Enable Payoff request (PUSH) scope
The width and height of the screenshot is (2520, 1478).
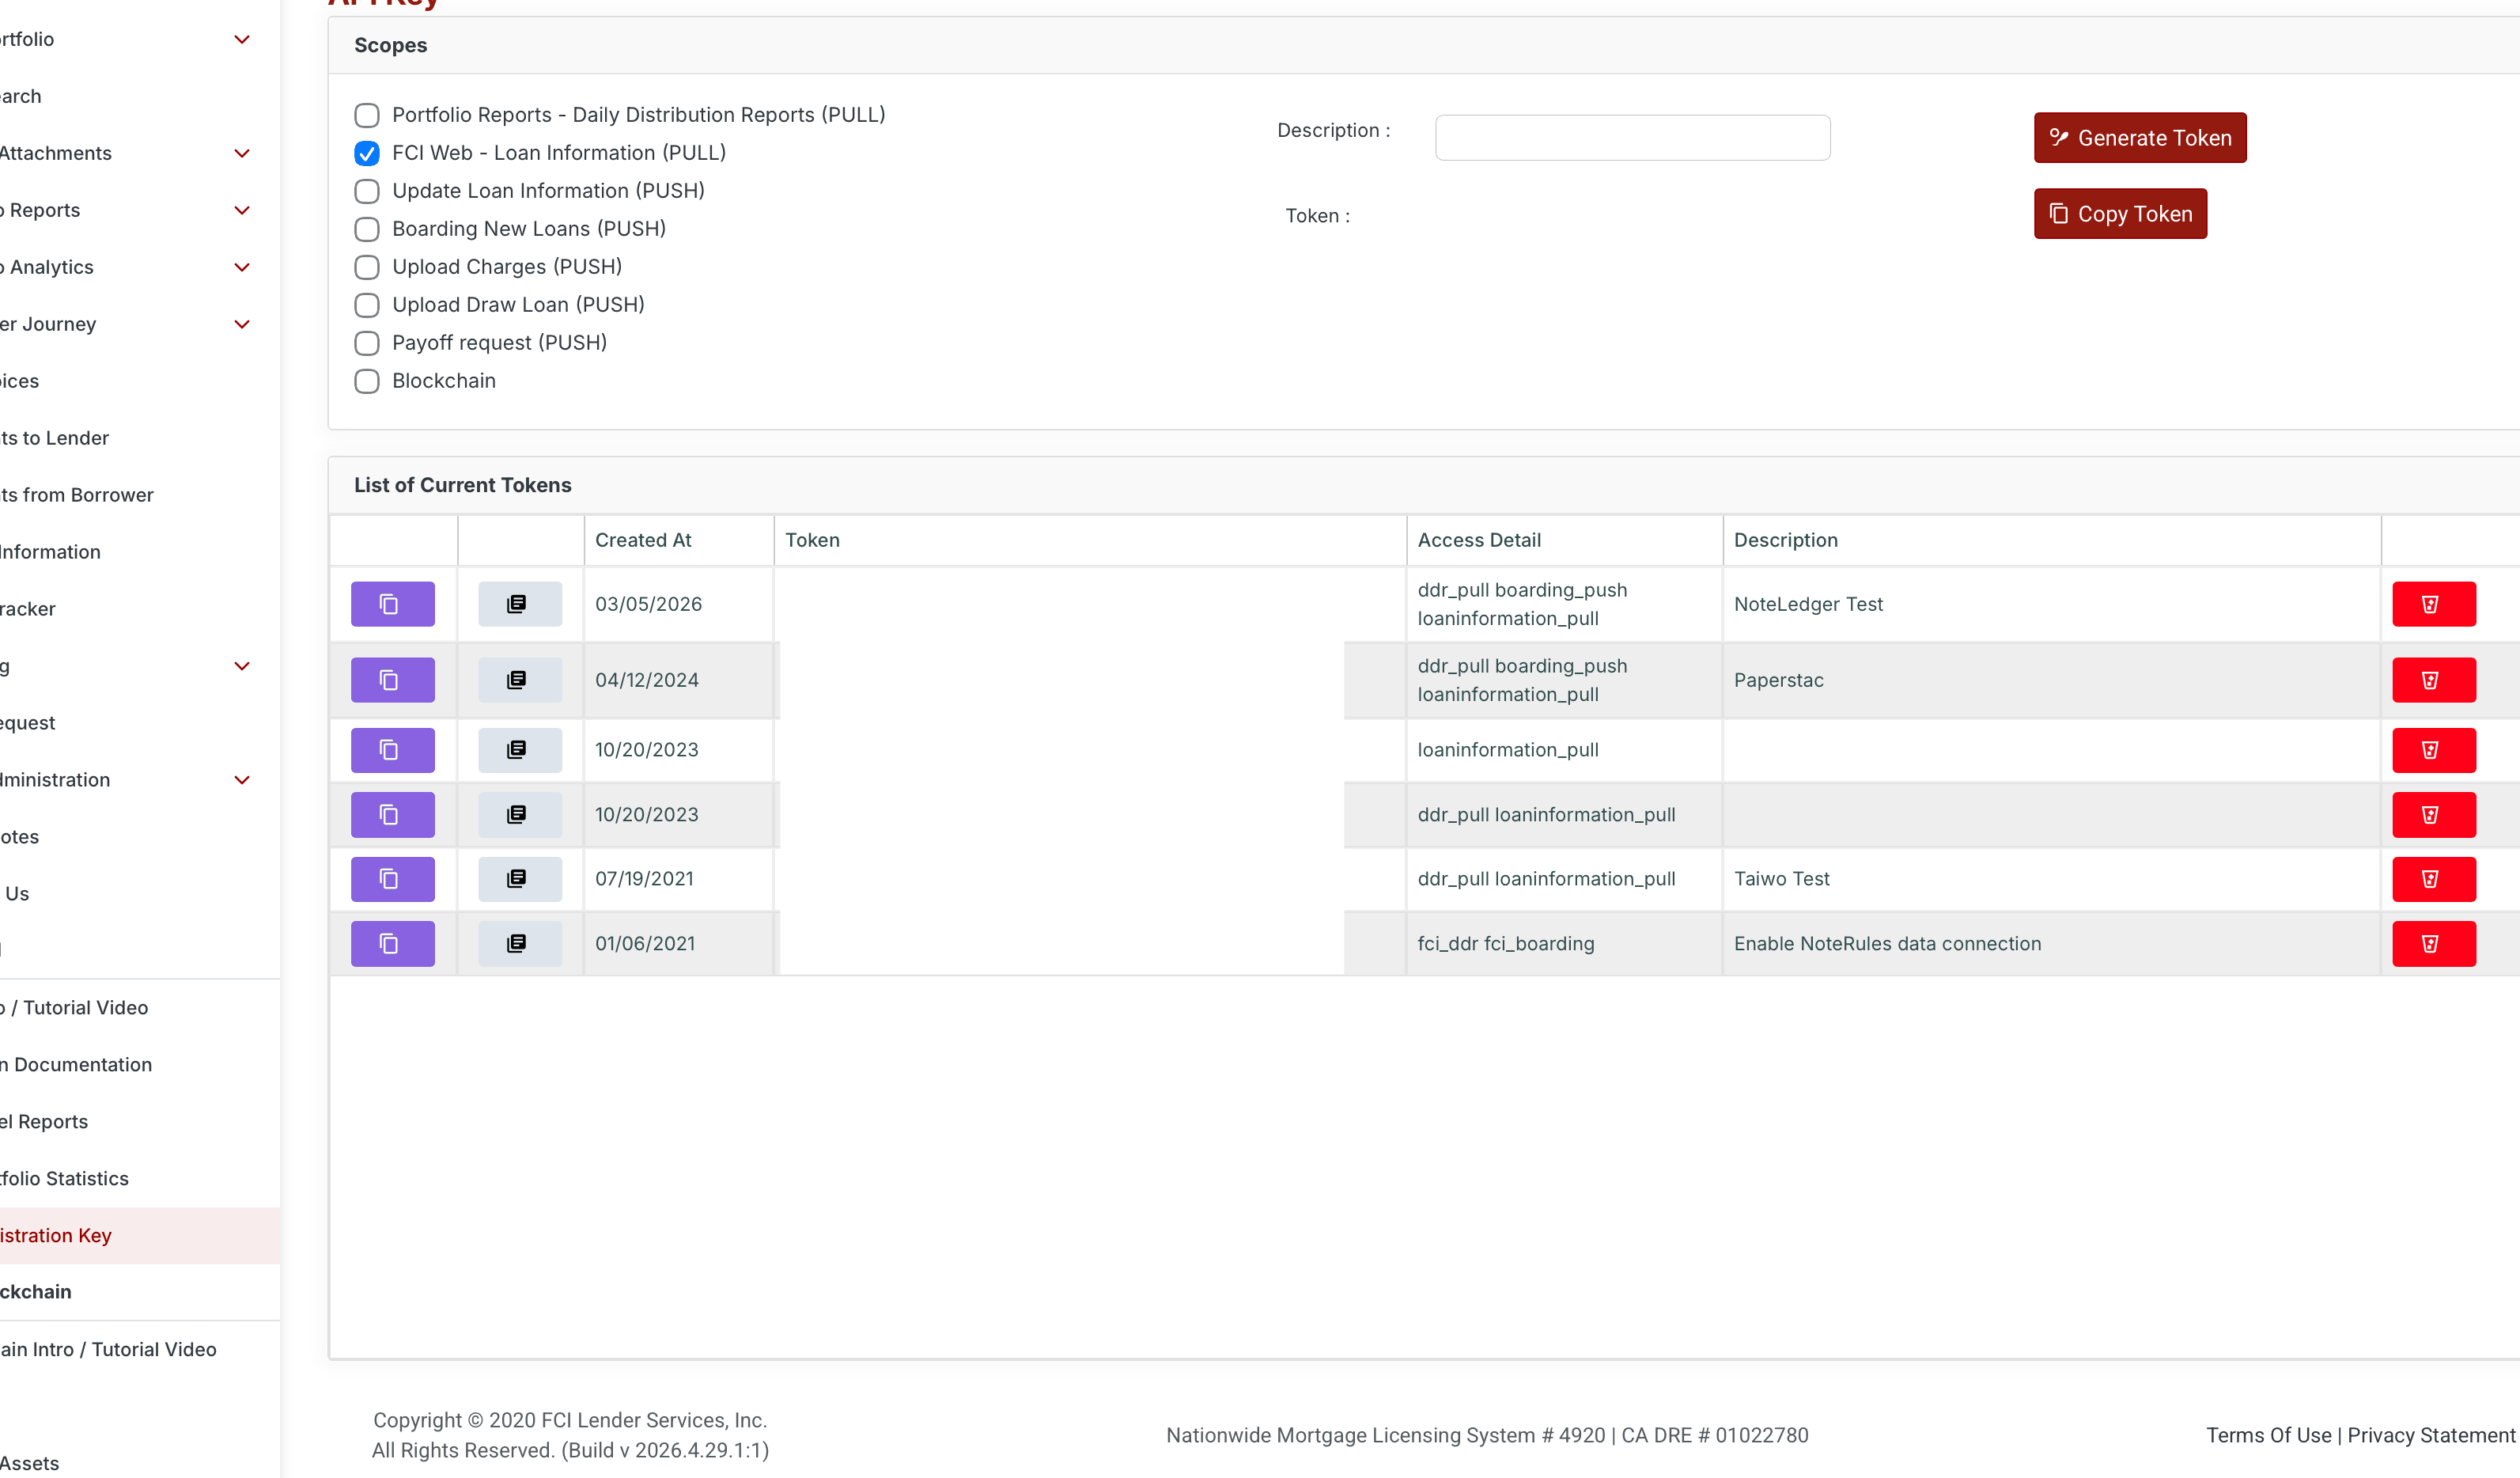tap(367, 343)
